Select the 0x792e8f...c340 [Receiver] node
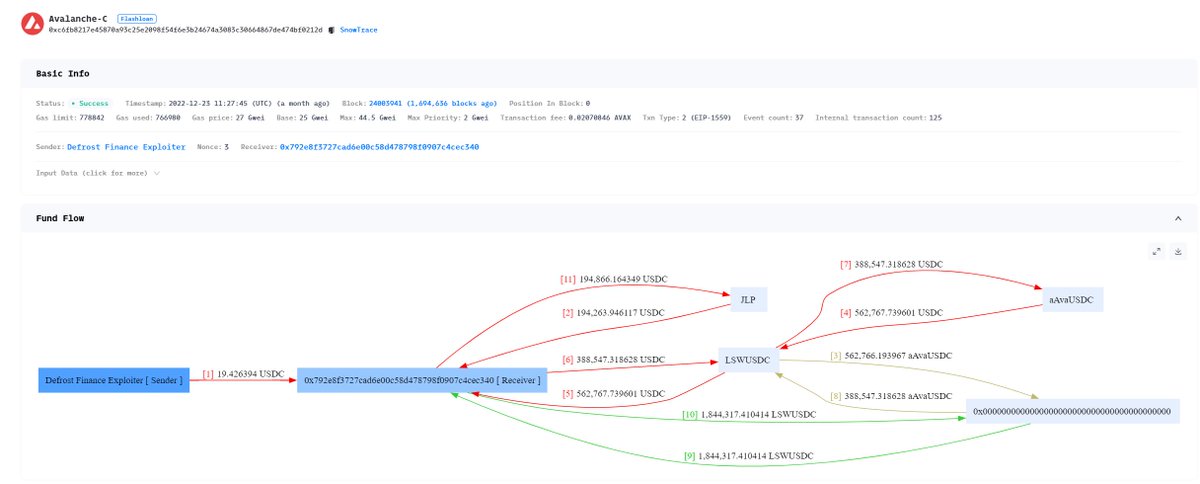The height and width of the screenshot is (484, 1200). click(422, 380)
